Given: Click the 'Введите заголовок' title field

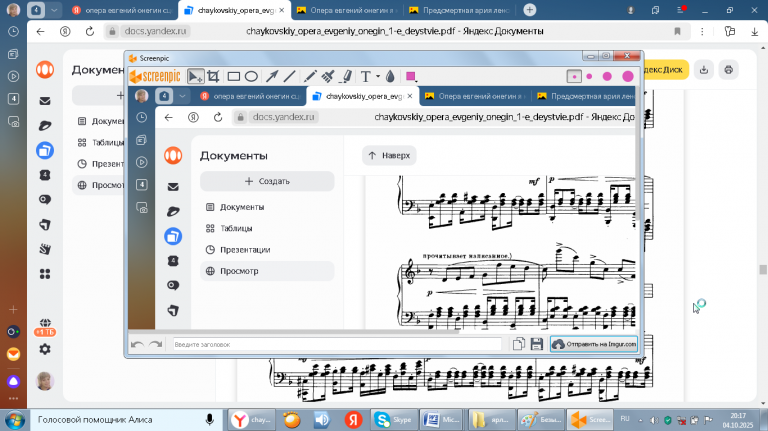Looking at the screenshot, I should click(337, 344).
